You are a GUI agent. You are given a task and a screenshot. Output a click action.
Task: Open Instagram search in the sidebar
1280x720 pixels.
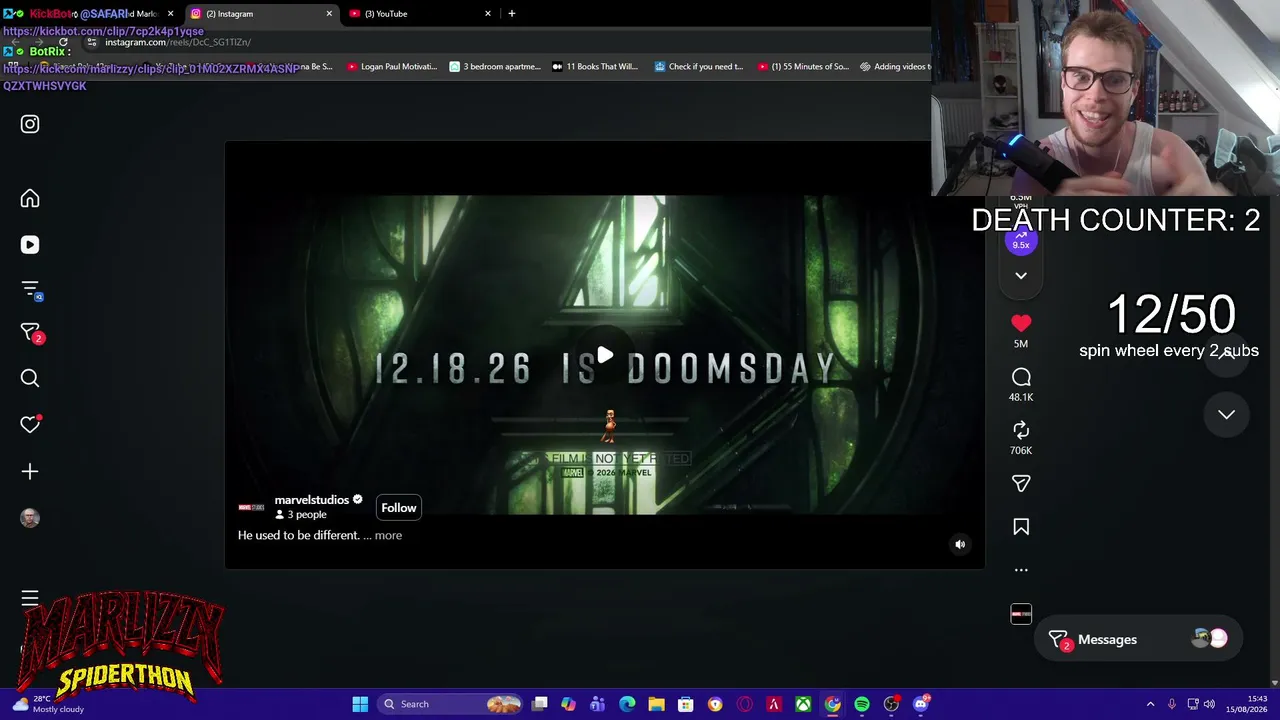tap(30, 378)
